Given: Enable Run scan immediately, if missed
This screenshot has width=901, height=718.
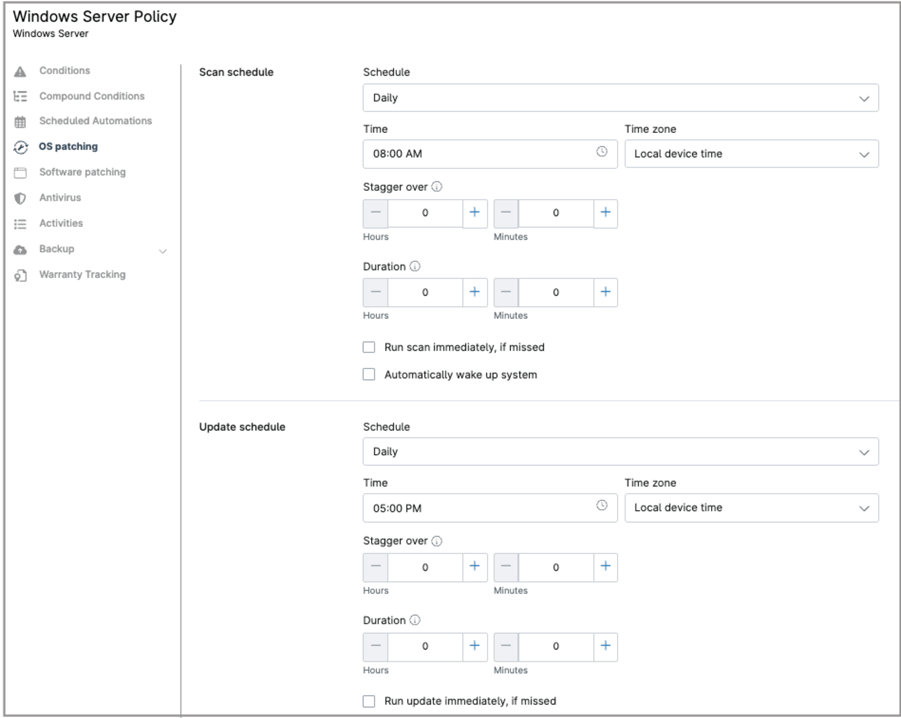Looking at the screenshot, I should (369, 347).
